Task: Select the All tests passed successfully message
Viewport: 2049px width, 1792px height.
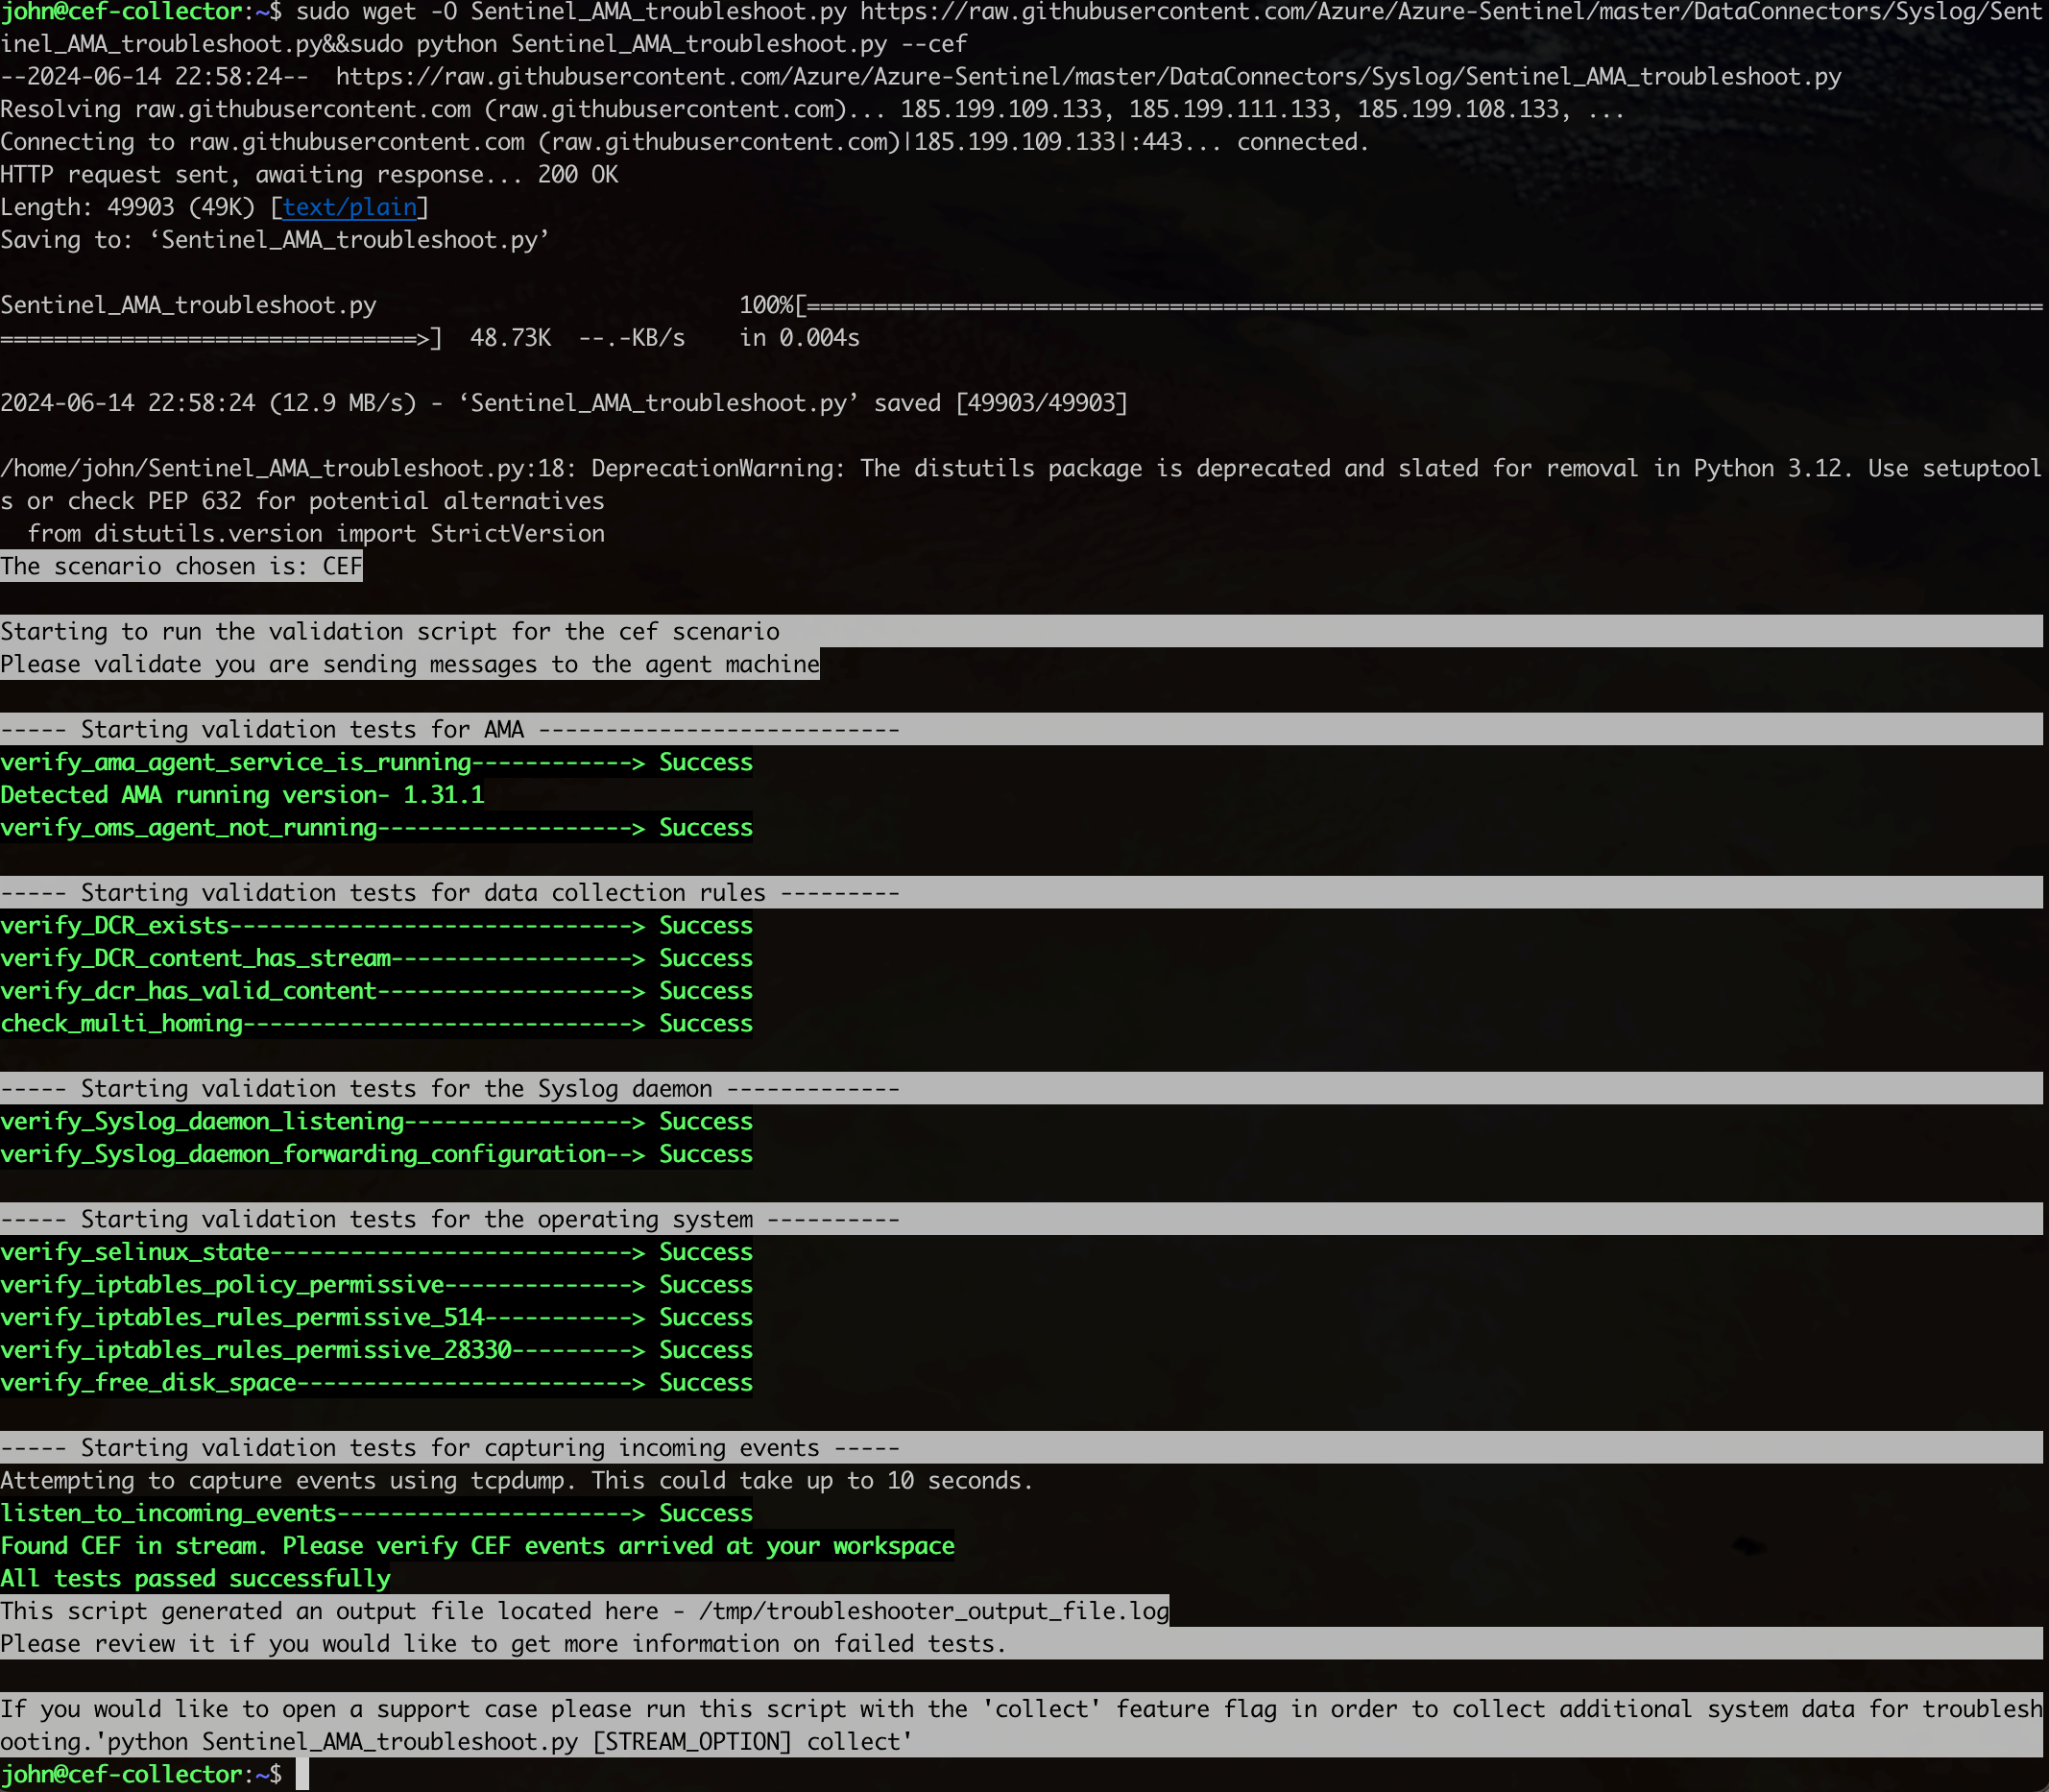Action: 195,1578
